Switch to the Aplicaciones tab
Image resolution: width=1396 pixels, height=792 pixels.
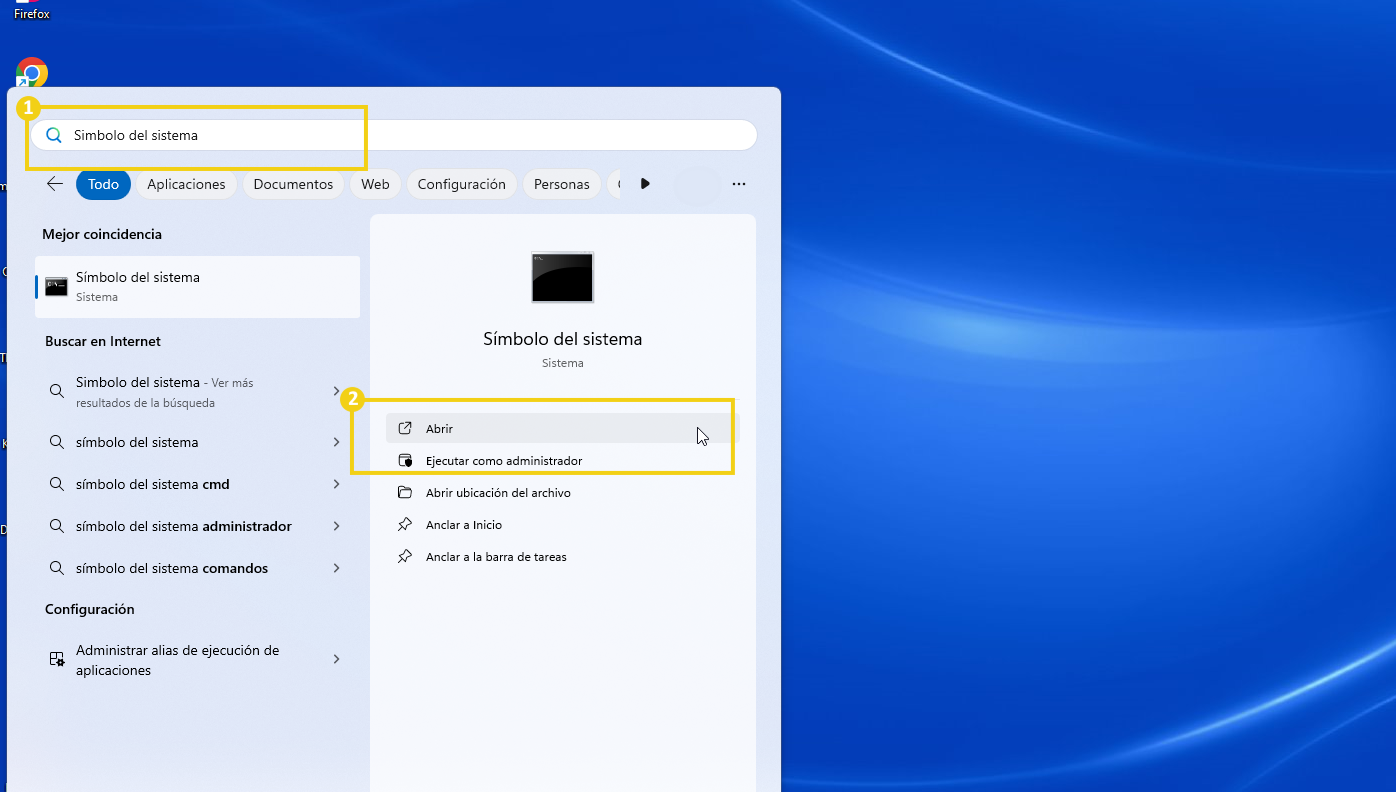186,184
